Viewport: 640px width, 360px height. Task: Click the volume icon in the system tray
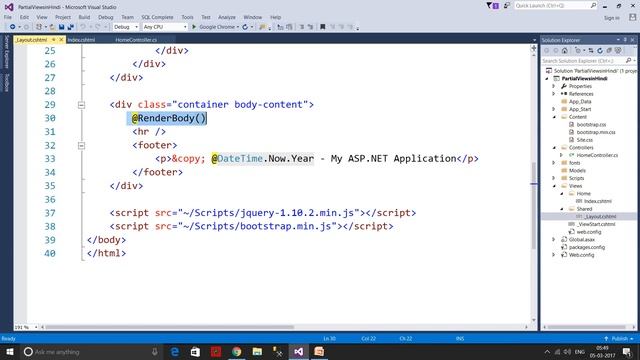point(567,352)
